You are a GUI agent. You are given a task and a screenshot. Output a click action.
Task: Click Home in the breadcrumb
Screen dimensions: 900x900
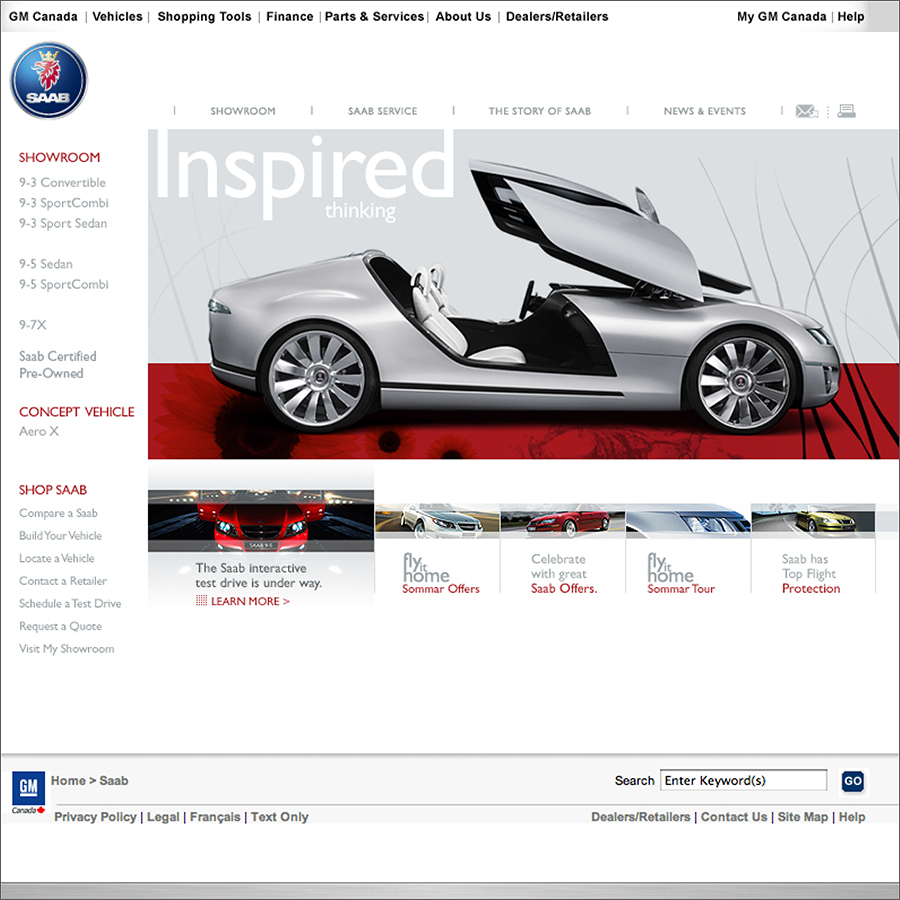[68, 781]
